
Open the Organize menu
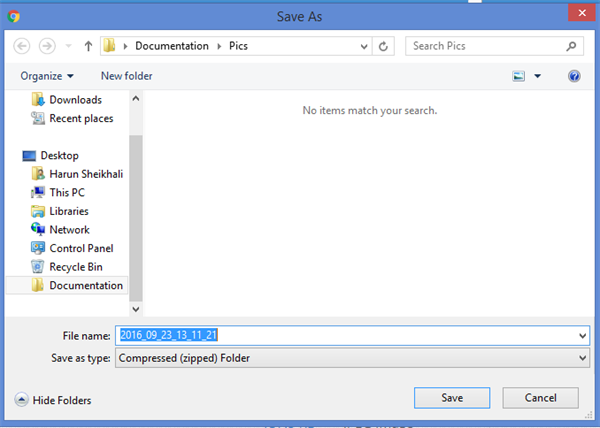tap(46, 76)
